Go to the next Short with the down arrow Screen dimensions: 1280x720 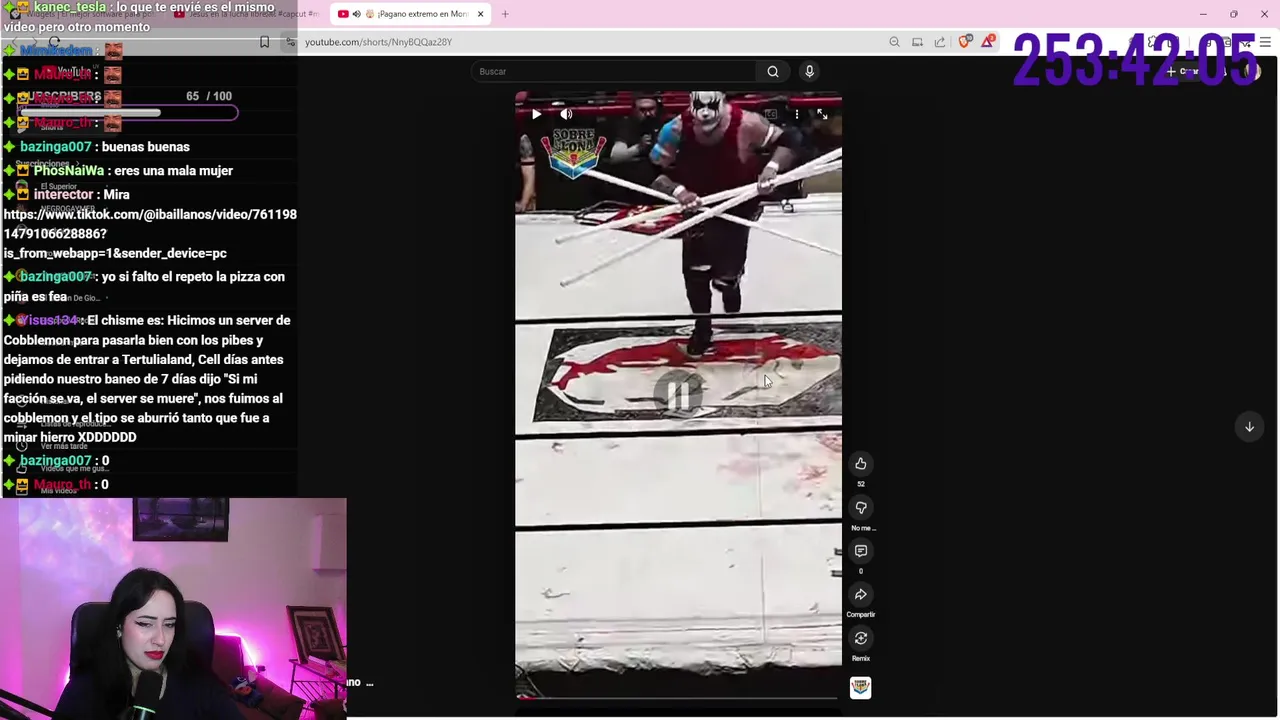coord(1249,427)
